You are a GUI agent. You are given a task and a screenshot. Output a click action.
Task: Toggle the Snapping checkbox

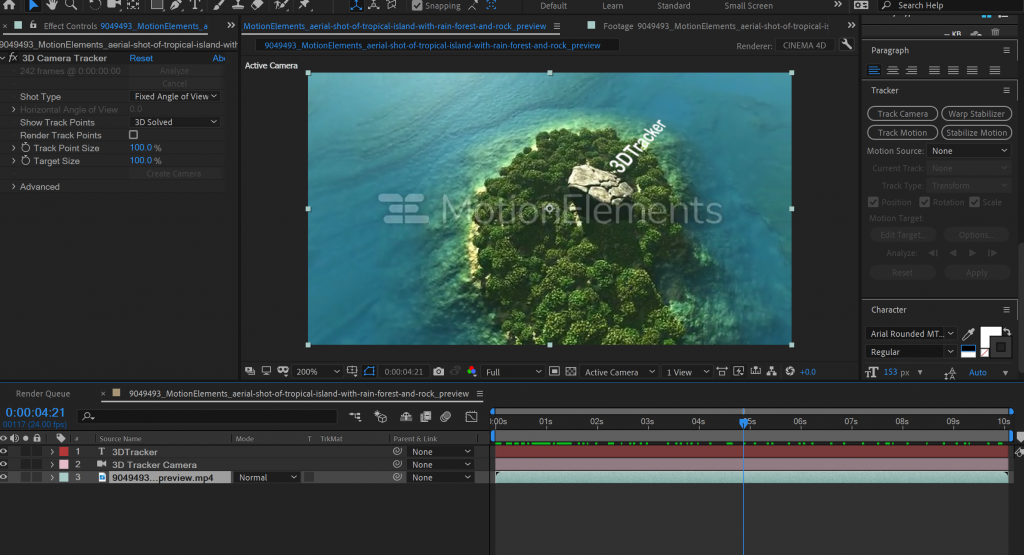[x=416, y=6]
